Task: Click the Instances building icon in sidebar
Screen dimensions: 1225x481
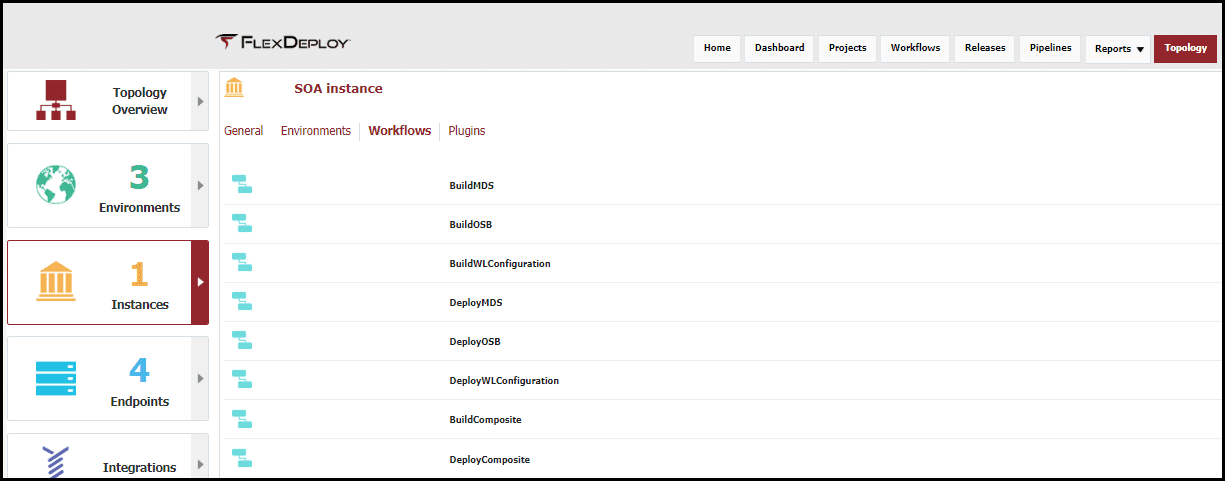Action: coord(56,282)
